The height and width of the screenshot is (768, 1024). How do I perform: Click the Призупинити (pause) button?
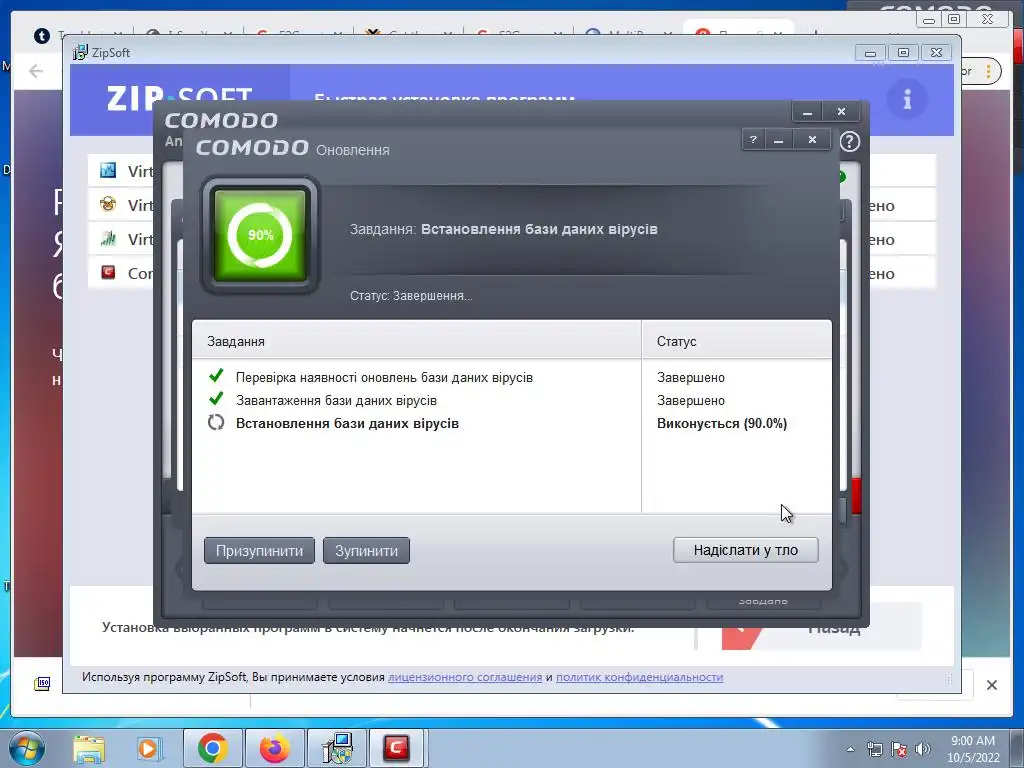(x=259, y=551)
